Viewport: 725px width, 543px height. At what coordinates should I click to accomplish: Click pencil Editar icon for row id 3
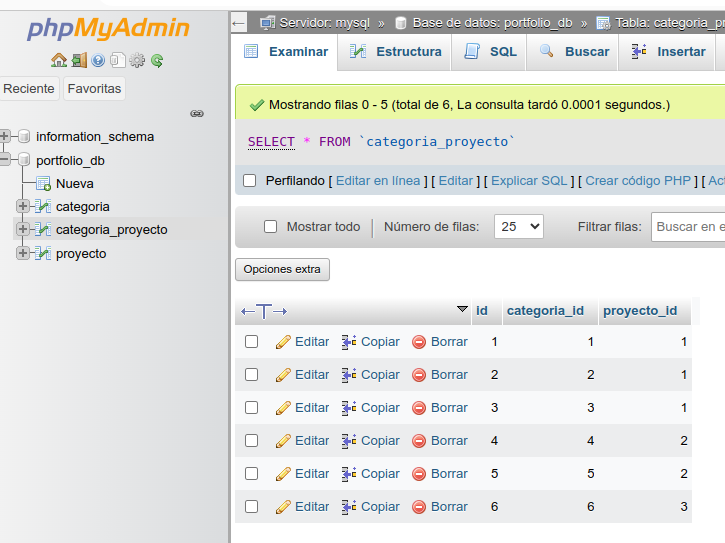click(x=283, y=408)
